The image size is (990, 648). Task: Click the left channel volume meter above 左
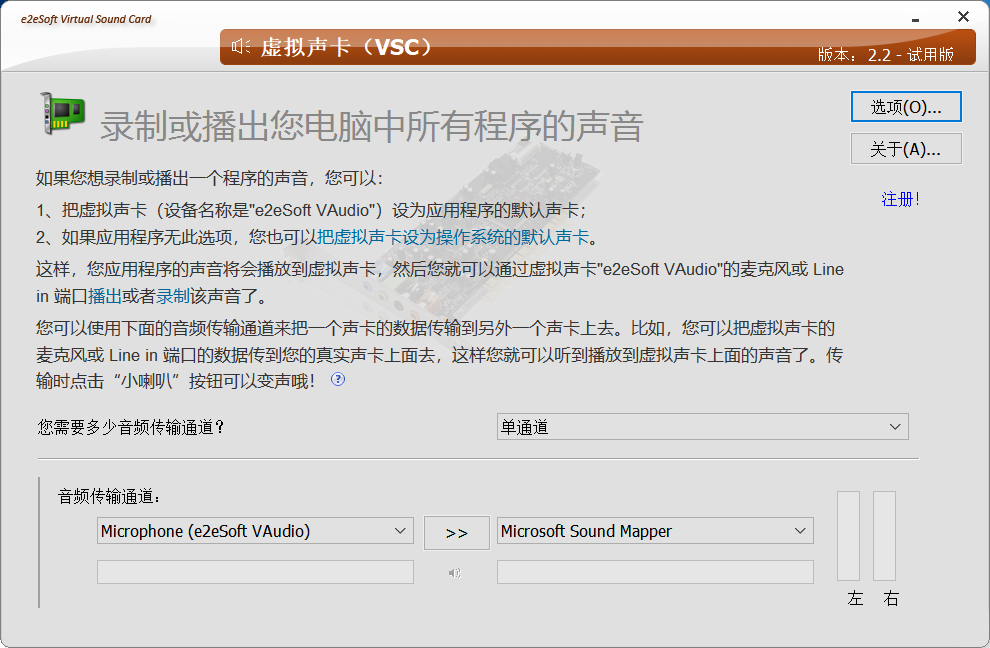coord(849,536)
